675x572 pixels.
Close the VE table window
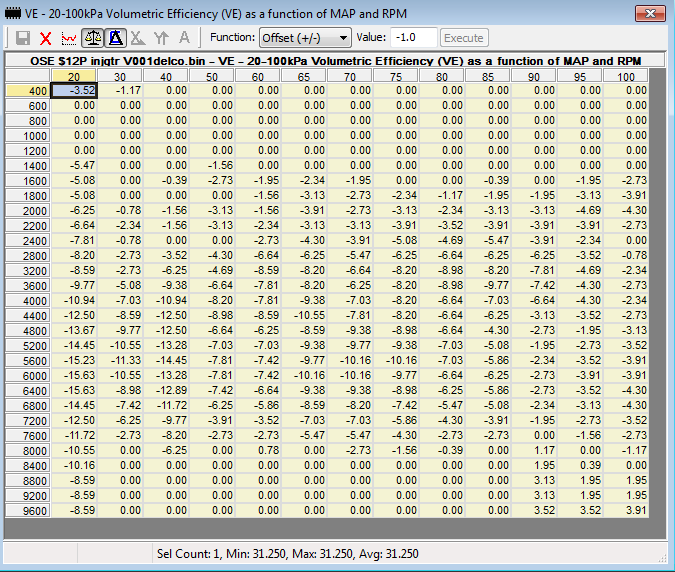tap(650, 14)
